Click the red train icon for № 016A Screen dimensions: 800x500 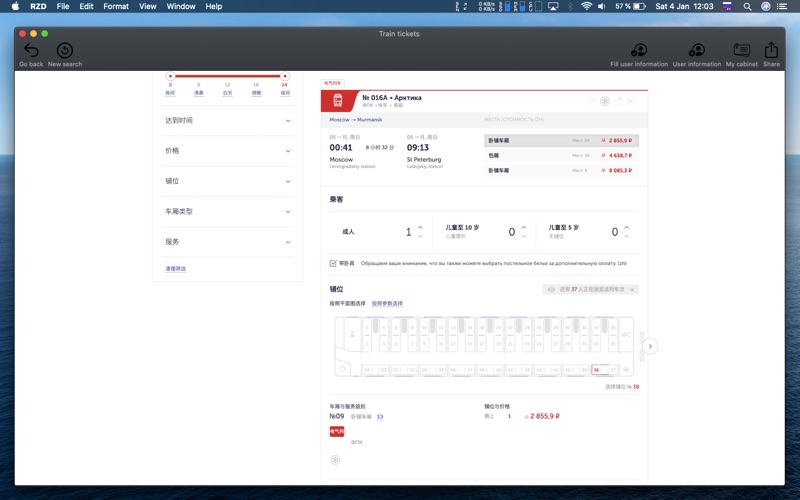click(337, 101)
